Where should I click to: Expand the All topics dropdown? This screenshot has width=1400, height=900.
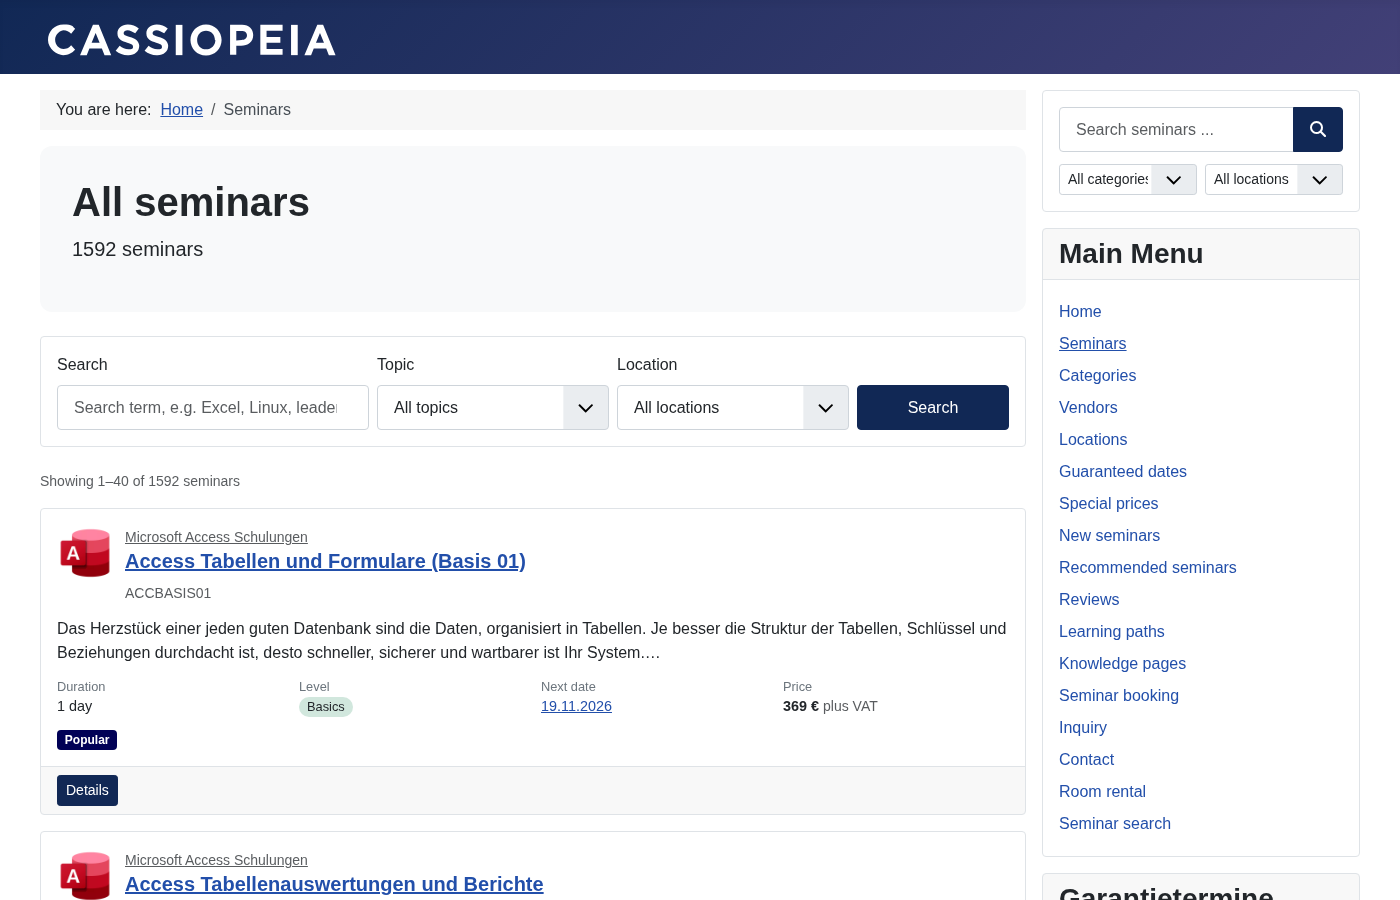[x=493, y=408]
